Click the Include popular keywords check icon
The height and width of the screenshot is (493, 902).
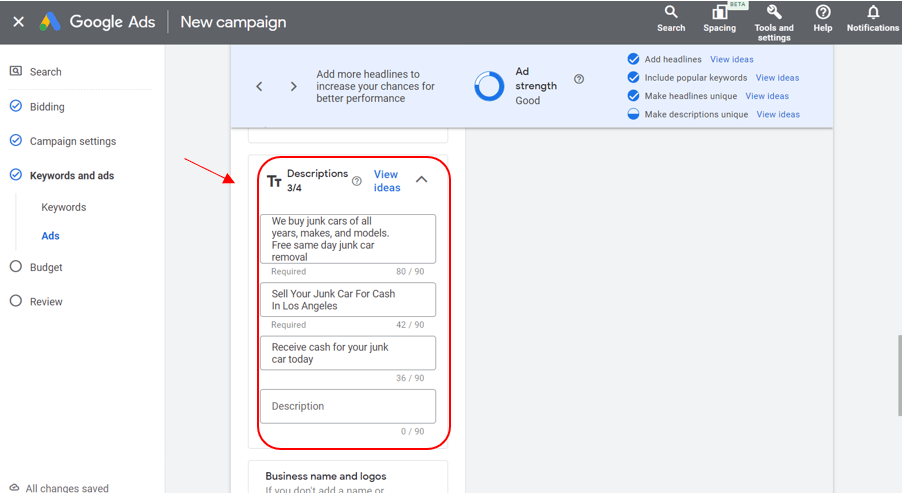click(x=633, y=78)
